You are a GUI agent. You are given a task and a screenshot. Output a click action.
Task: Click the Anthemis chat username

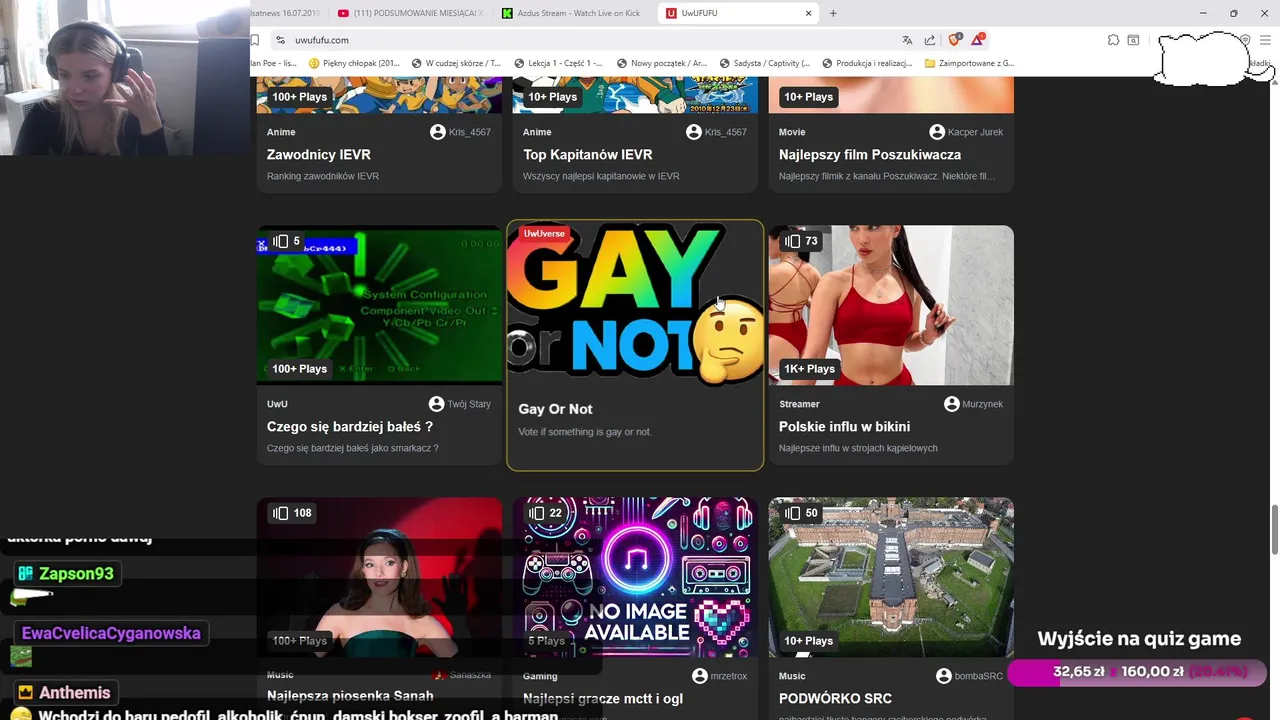coord(75,693)
